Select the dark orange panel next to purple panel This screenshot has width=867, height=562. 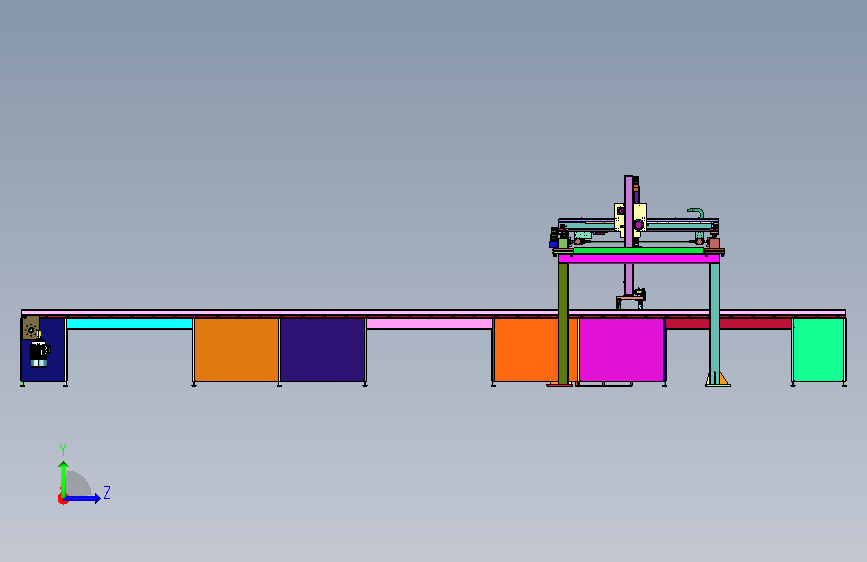pyautogui.click(x=236, y=350)
